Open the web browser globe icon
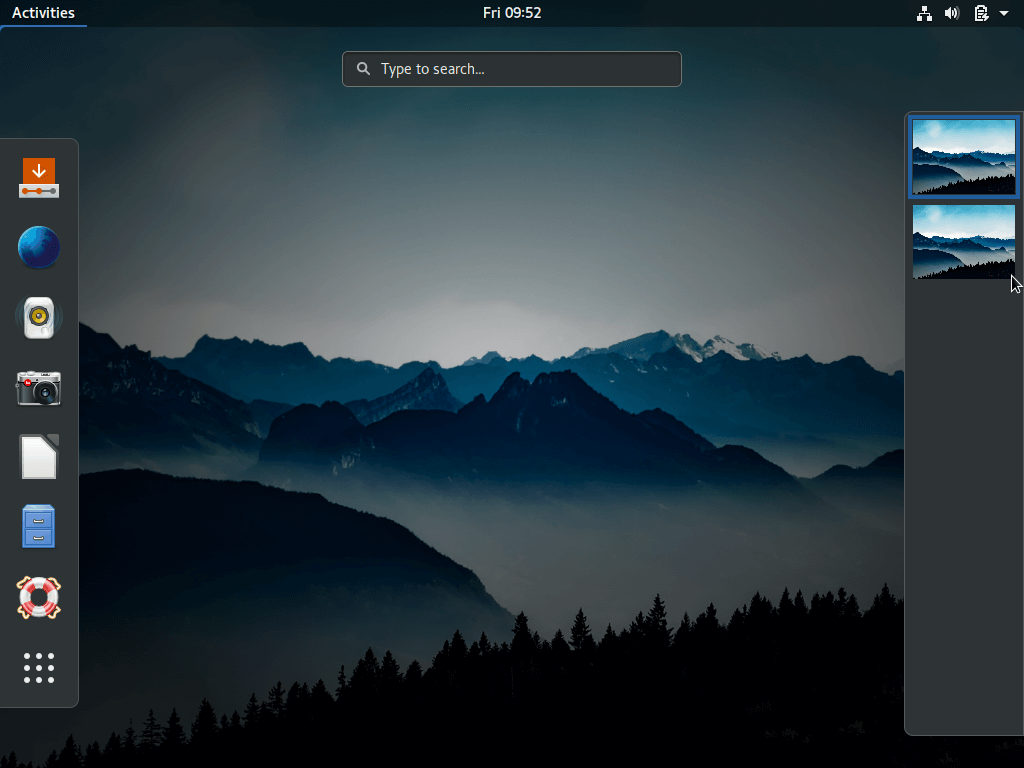This screenshot has width=1024, height=768. tap(39, 248)
